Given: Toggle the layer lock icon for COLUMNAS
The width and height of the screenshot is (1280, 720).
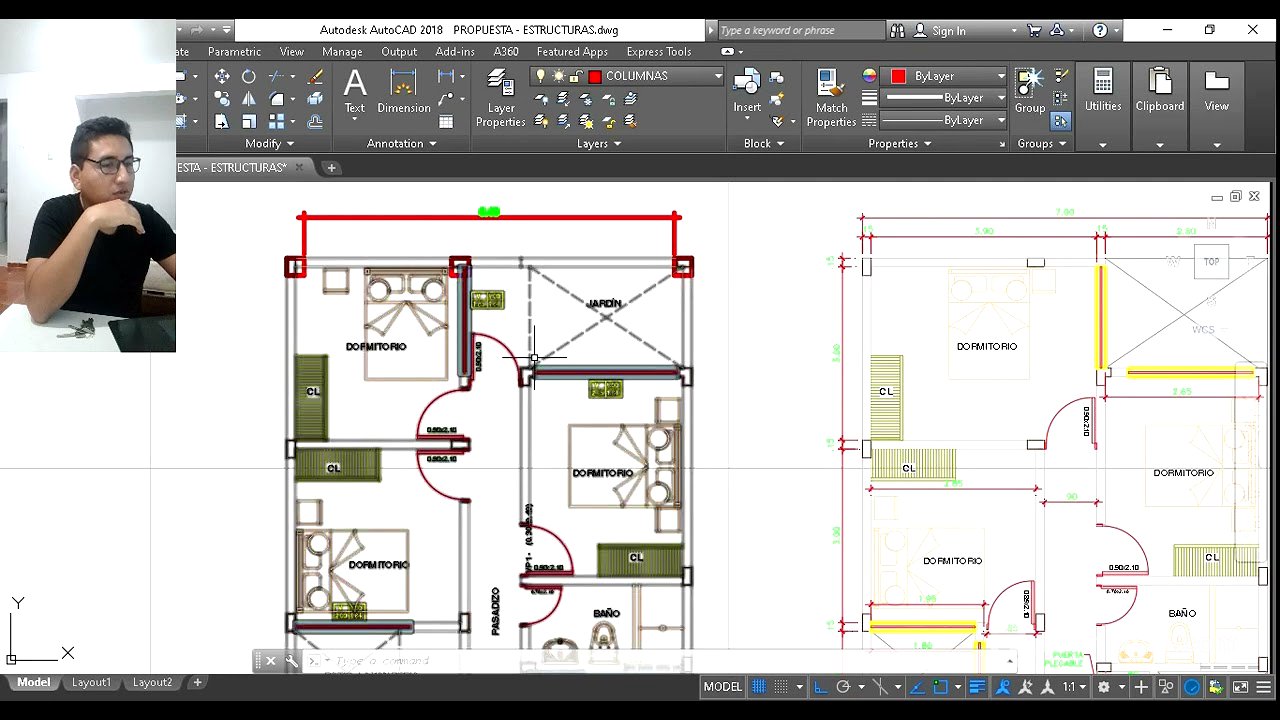Looking at the screenshot, I should click(x=576, y=76).
